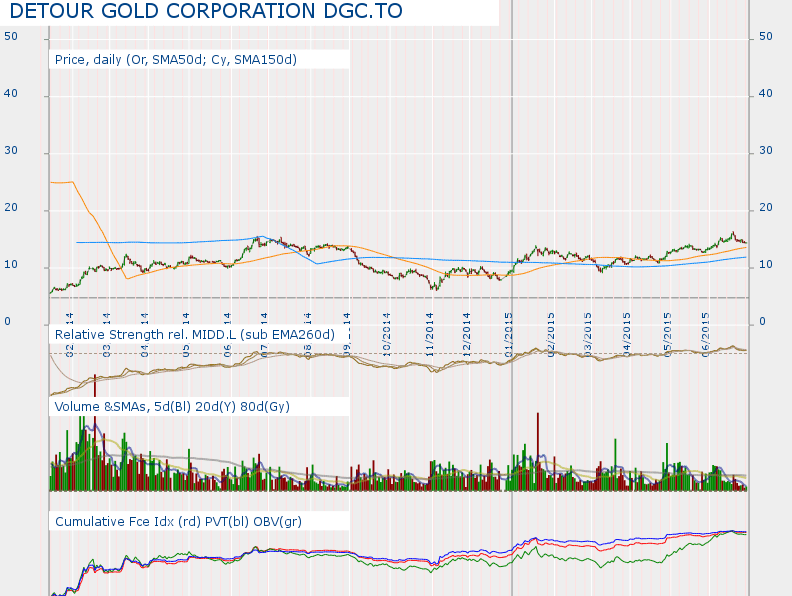Click the 05/2015 date label
Screen dimensions: 792x596
click(667, 335)
